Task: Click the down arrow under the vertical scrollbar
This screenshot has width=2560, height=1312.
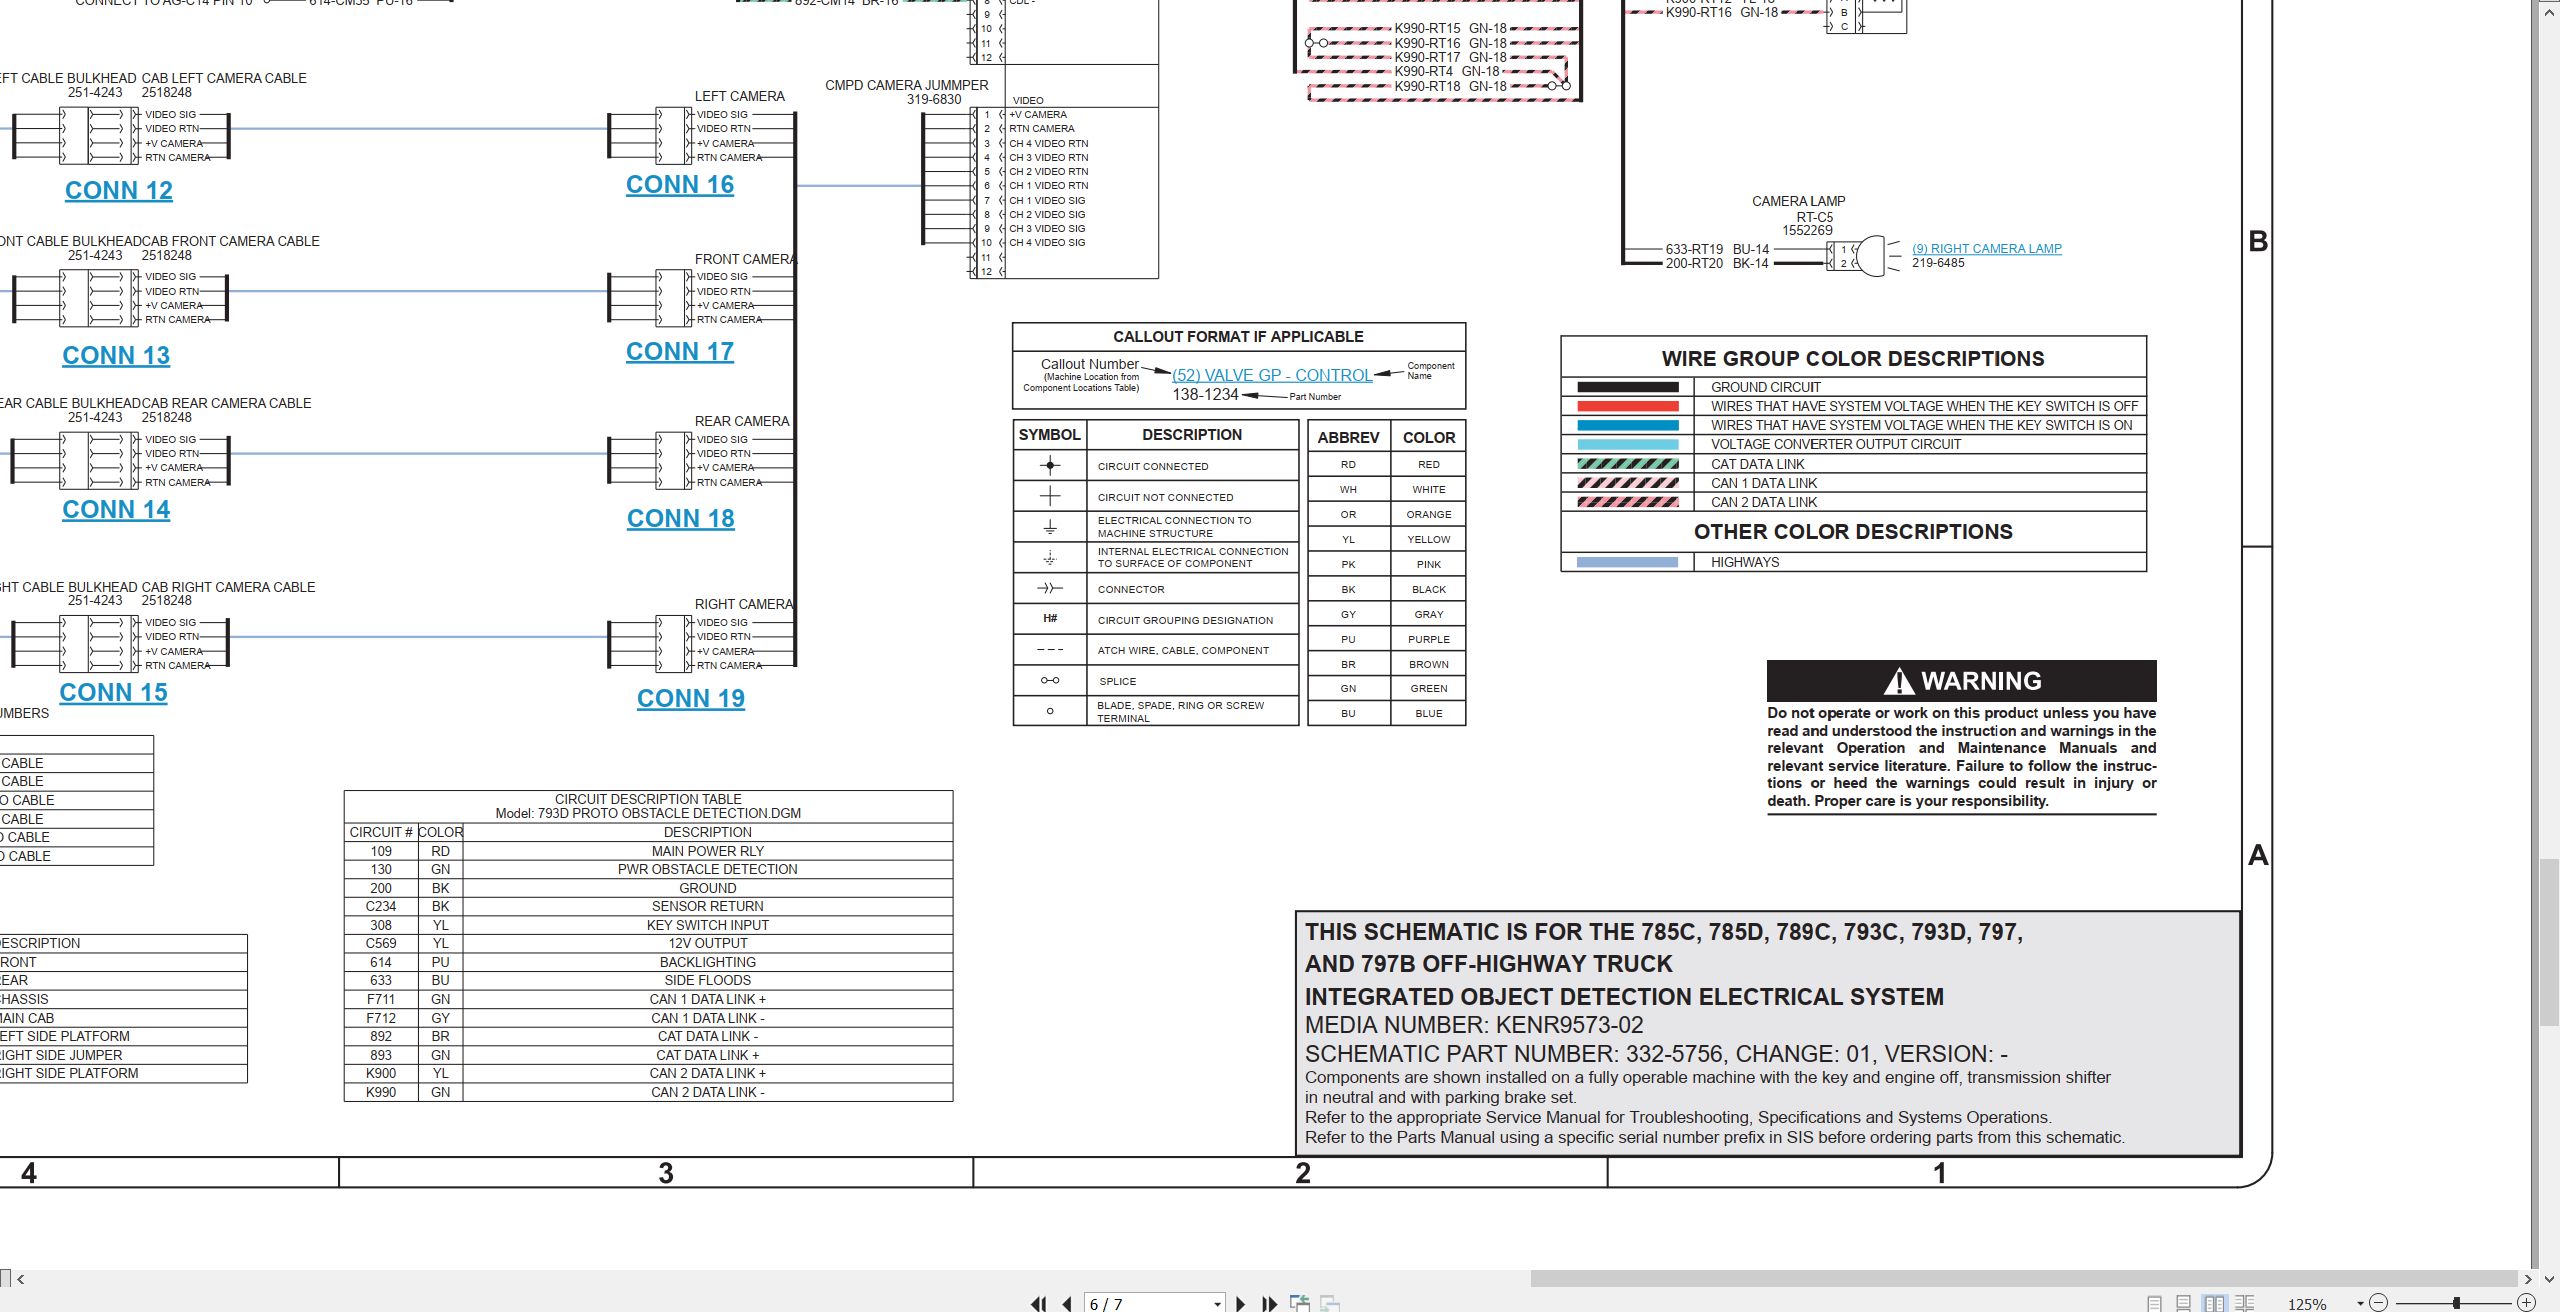Action: tap(2550, 1278)
